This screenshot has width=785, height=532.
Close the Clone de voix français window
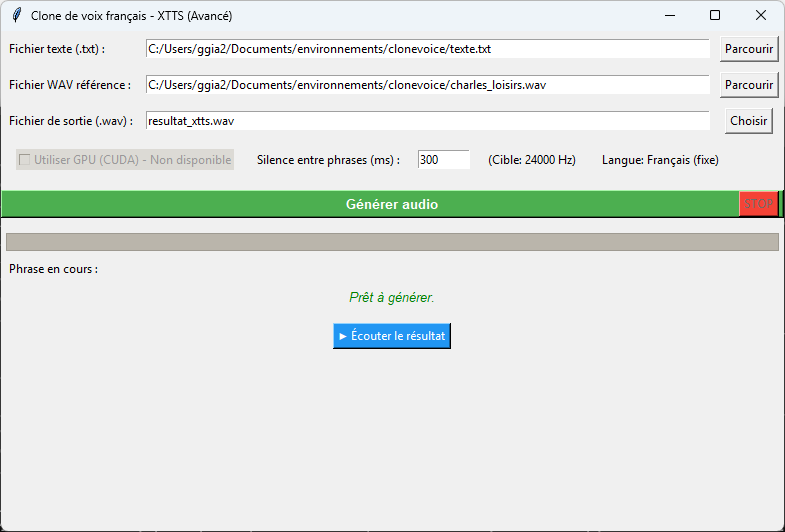pyautogui.click(x=761, y=15)
